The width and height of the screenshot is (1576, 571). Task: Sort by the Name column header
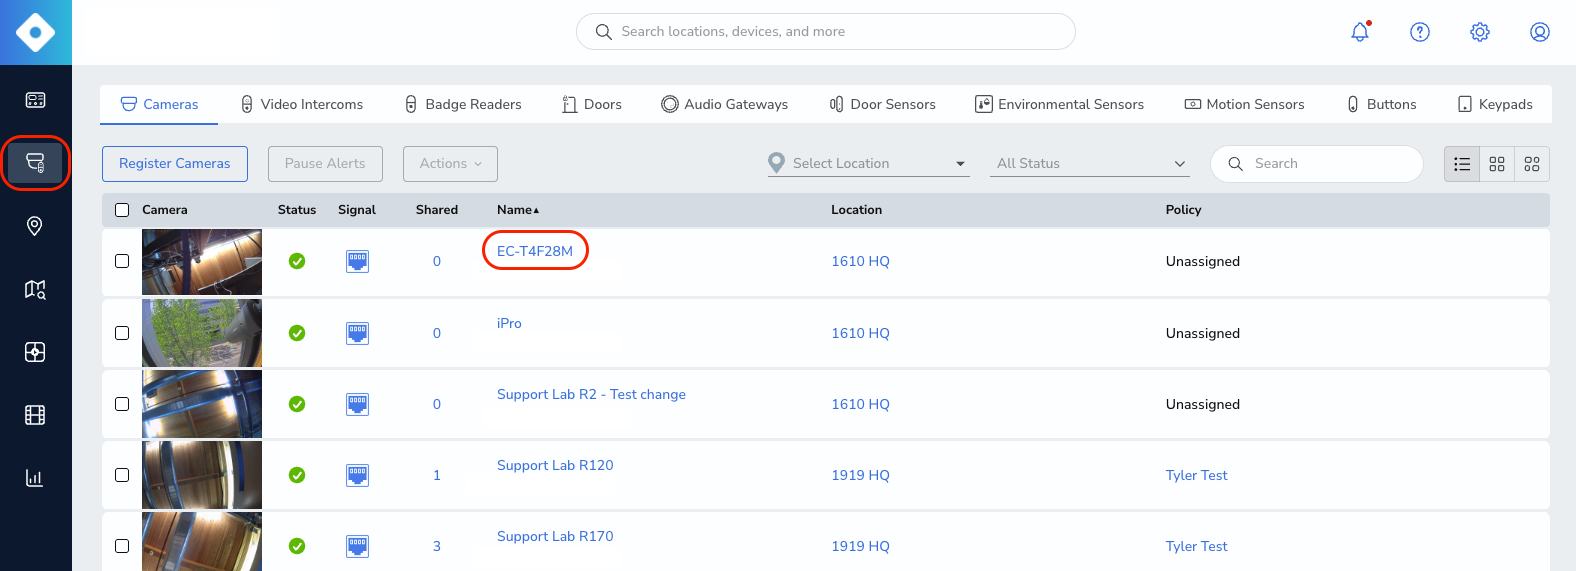pyautogui.click(x=517, y=210)
